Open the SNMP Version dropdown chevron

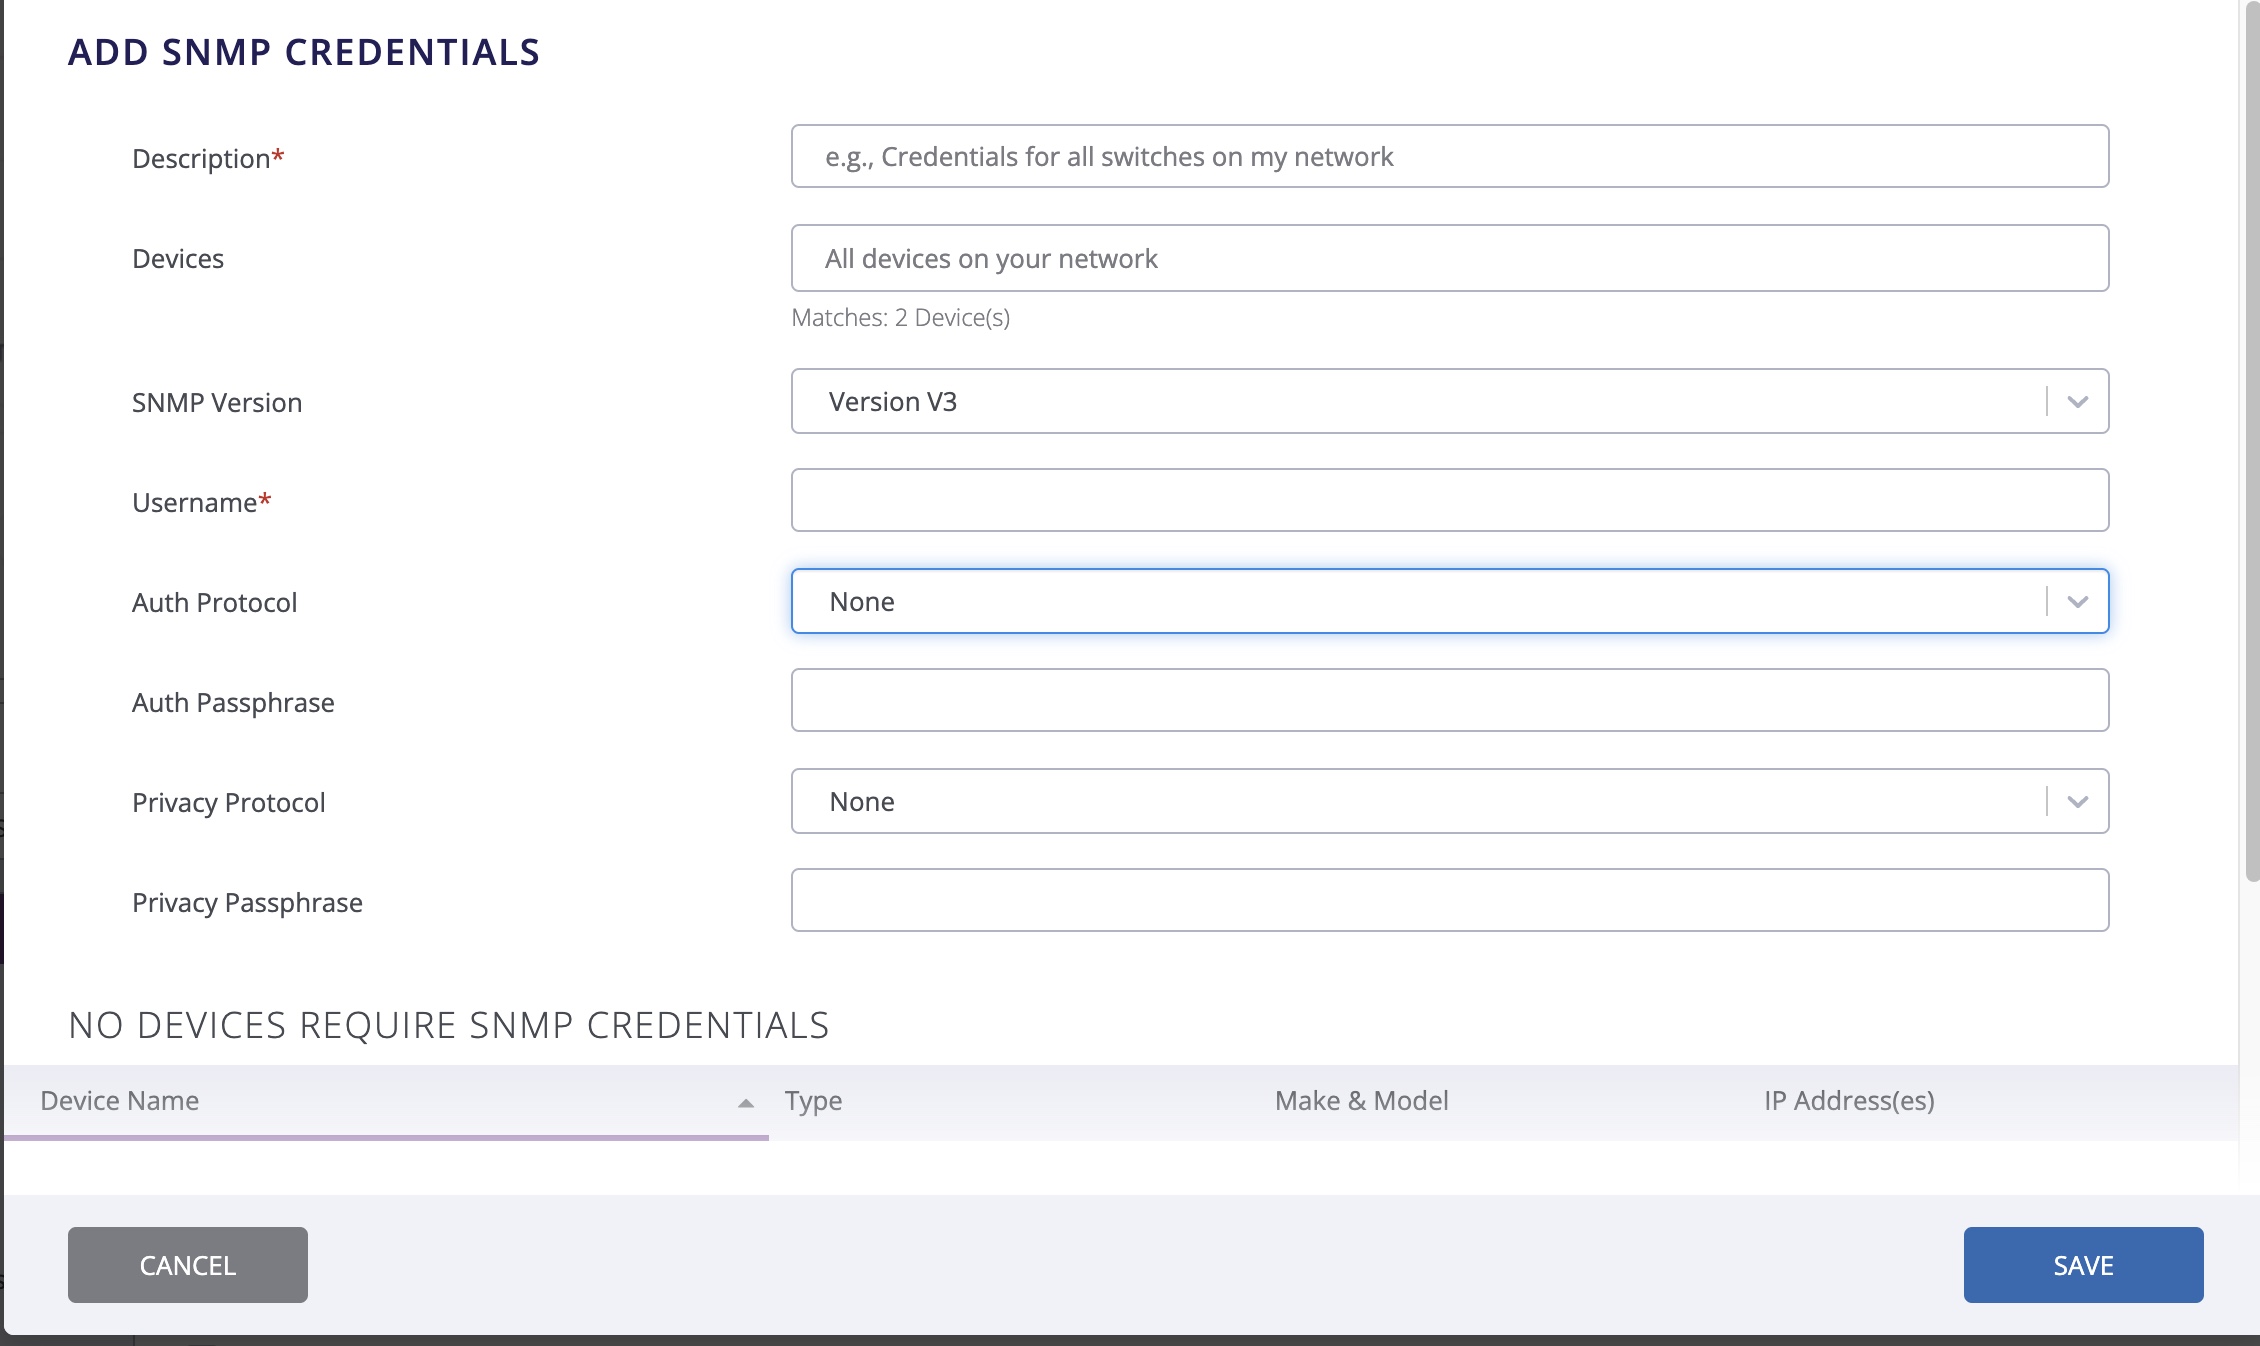[2078, 401]
